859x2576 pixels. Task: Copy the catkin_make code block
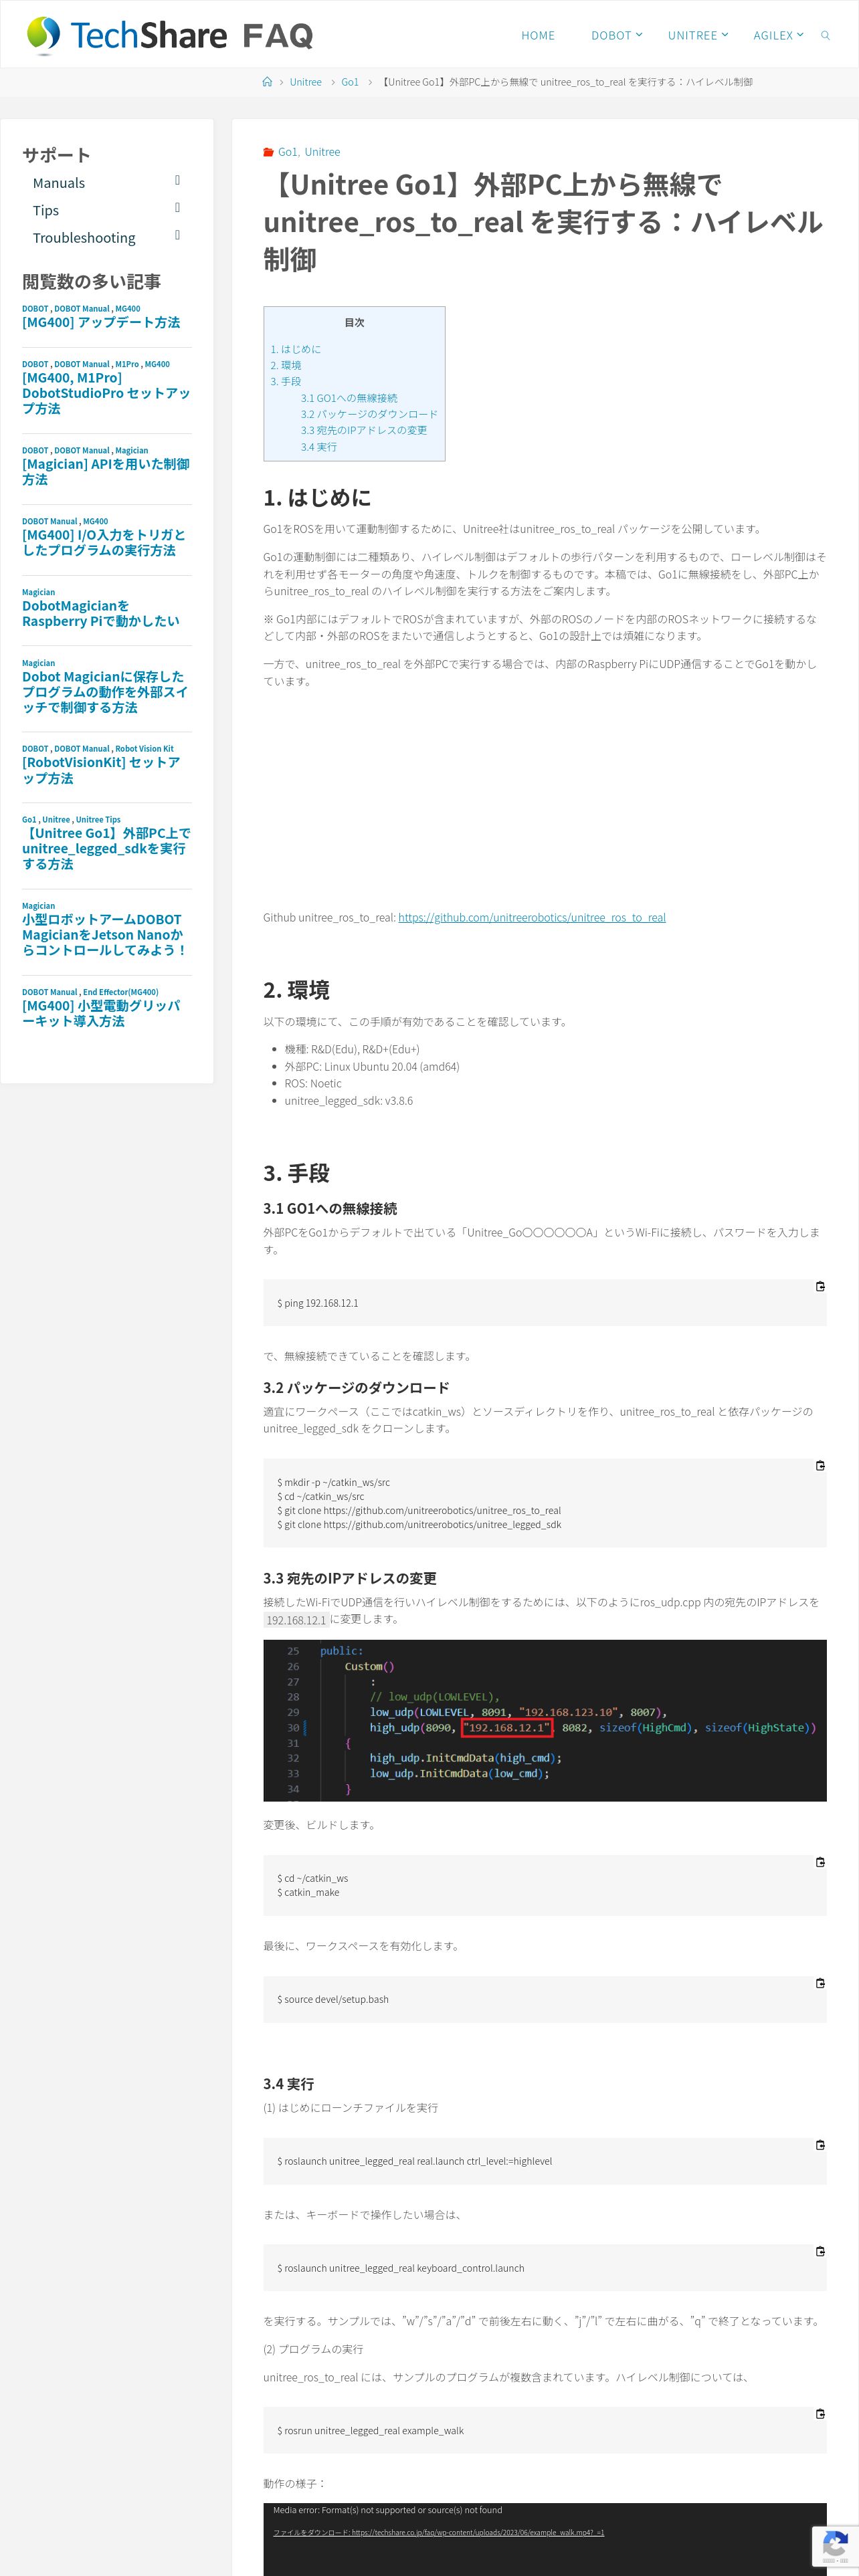click(820, 1862)
